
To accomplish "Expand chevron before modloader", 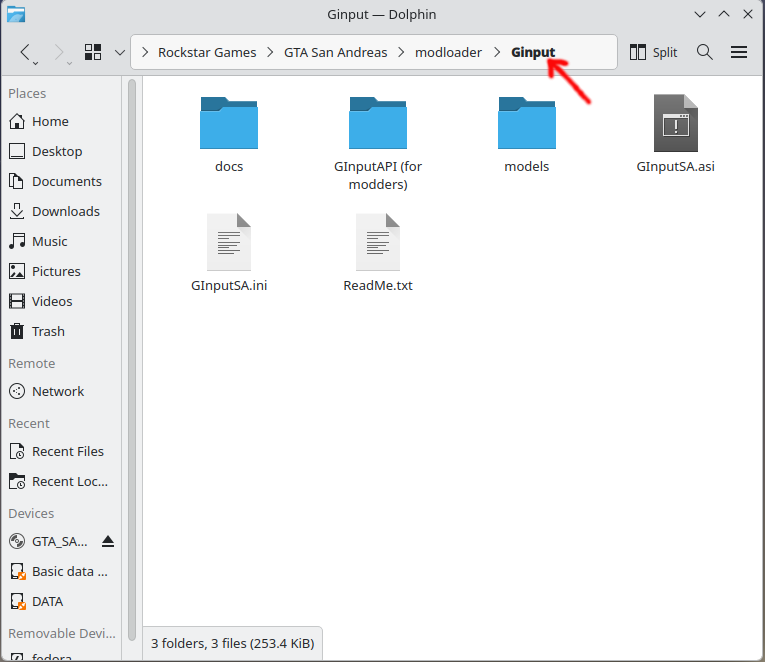I will coord(401,52).
